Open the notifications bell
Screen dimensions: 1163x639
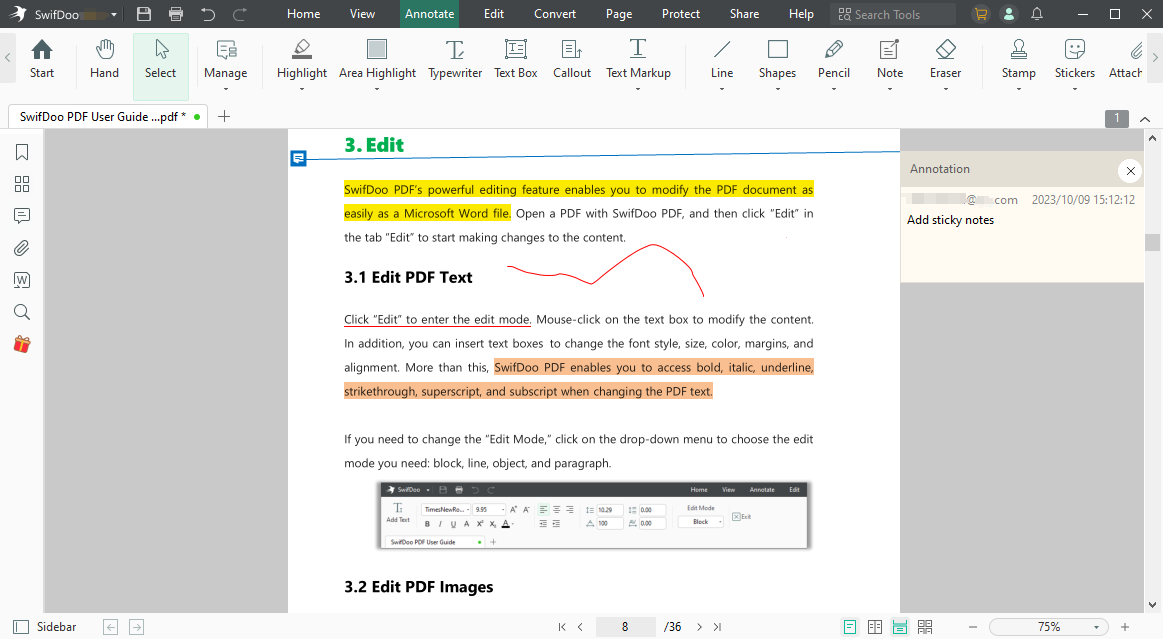(1037, 14)
